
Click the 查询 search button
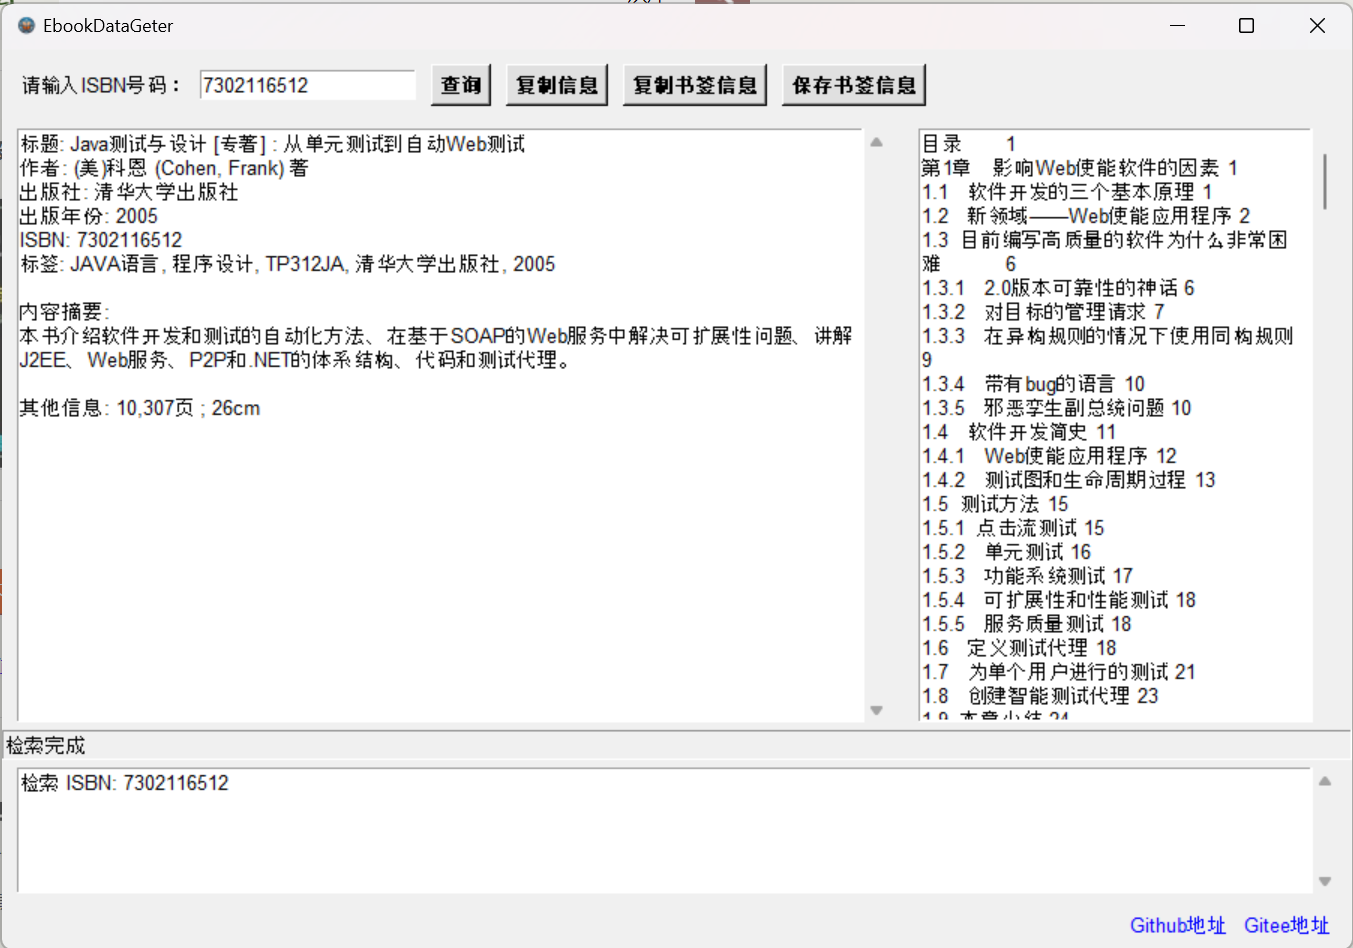tap(461, 85)
